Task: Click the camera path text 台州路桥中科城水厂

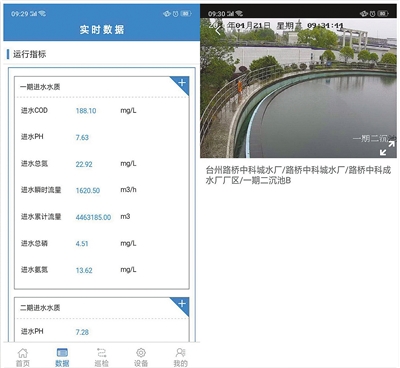Action: (x=243, y=170)
